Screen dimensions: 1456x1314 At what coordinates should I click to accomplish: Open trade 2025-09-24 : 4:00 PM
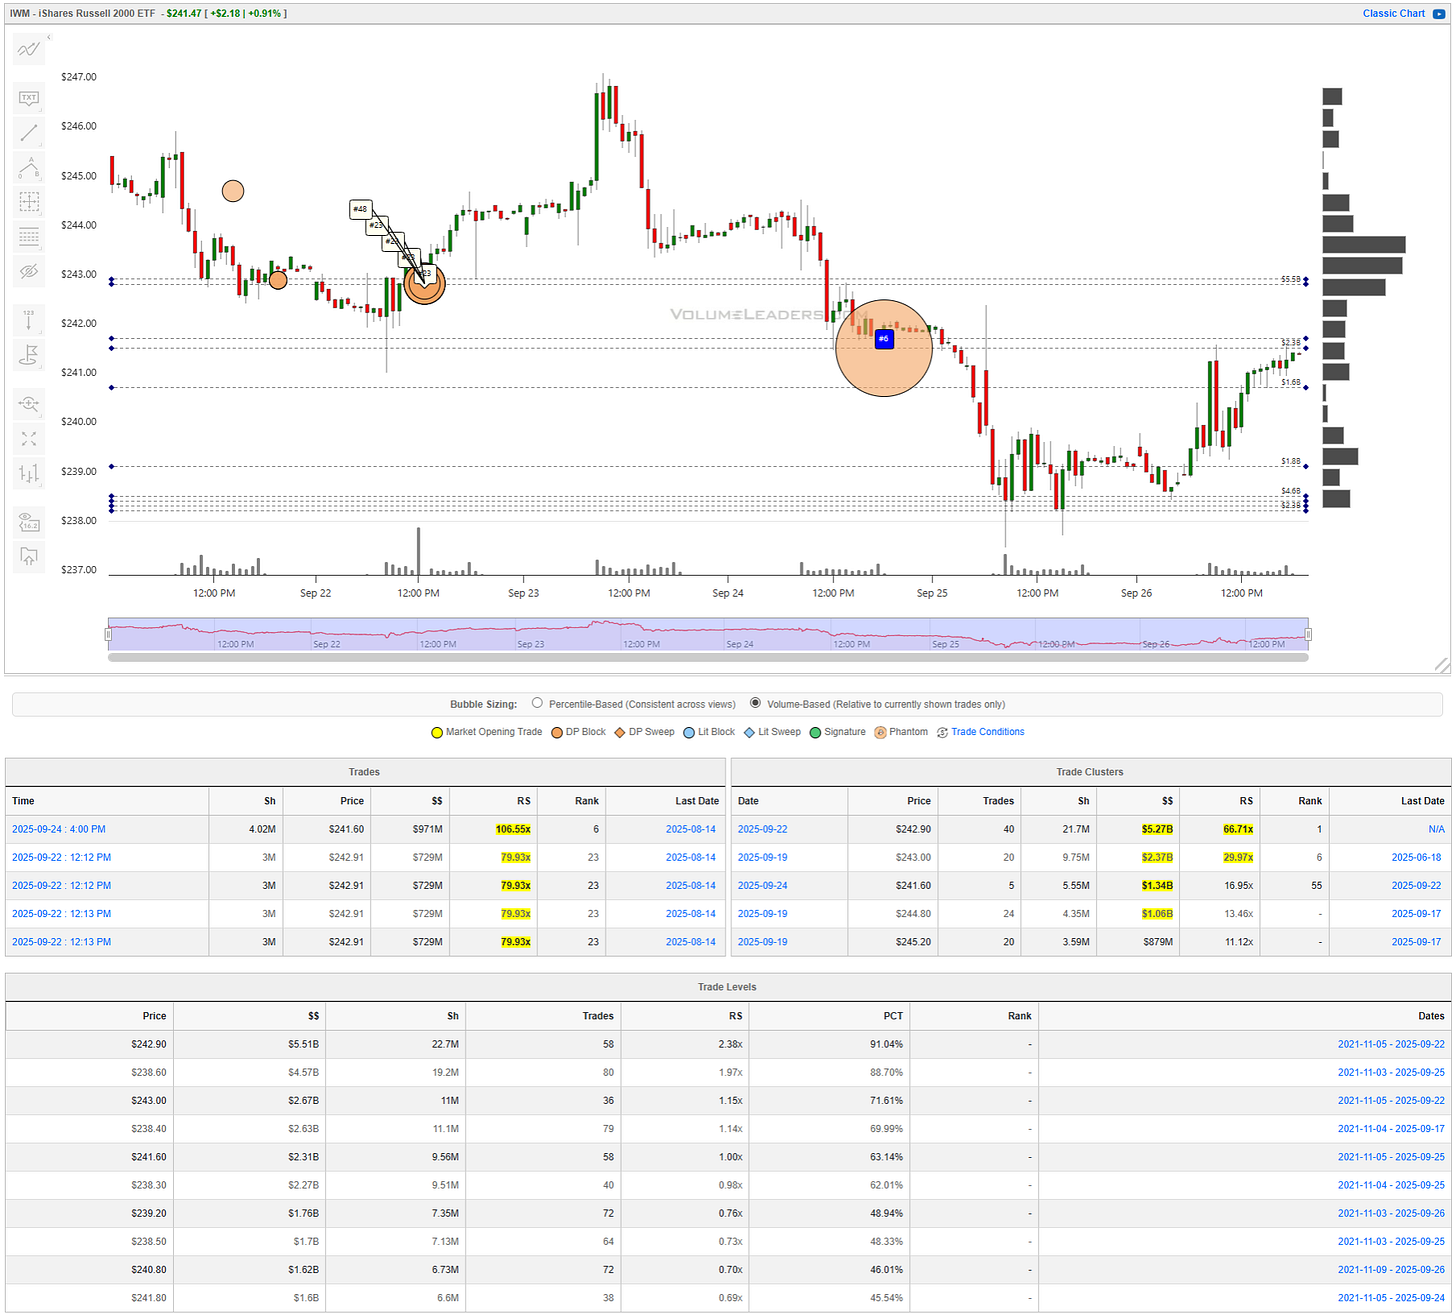tap(59, 829)
